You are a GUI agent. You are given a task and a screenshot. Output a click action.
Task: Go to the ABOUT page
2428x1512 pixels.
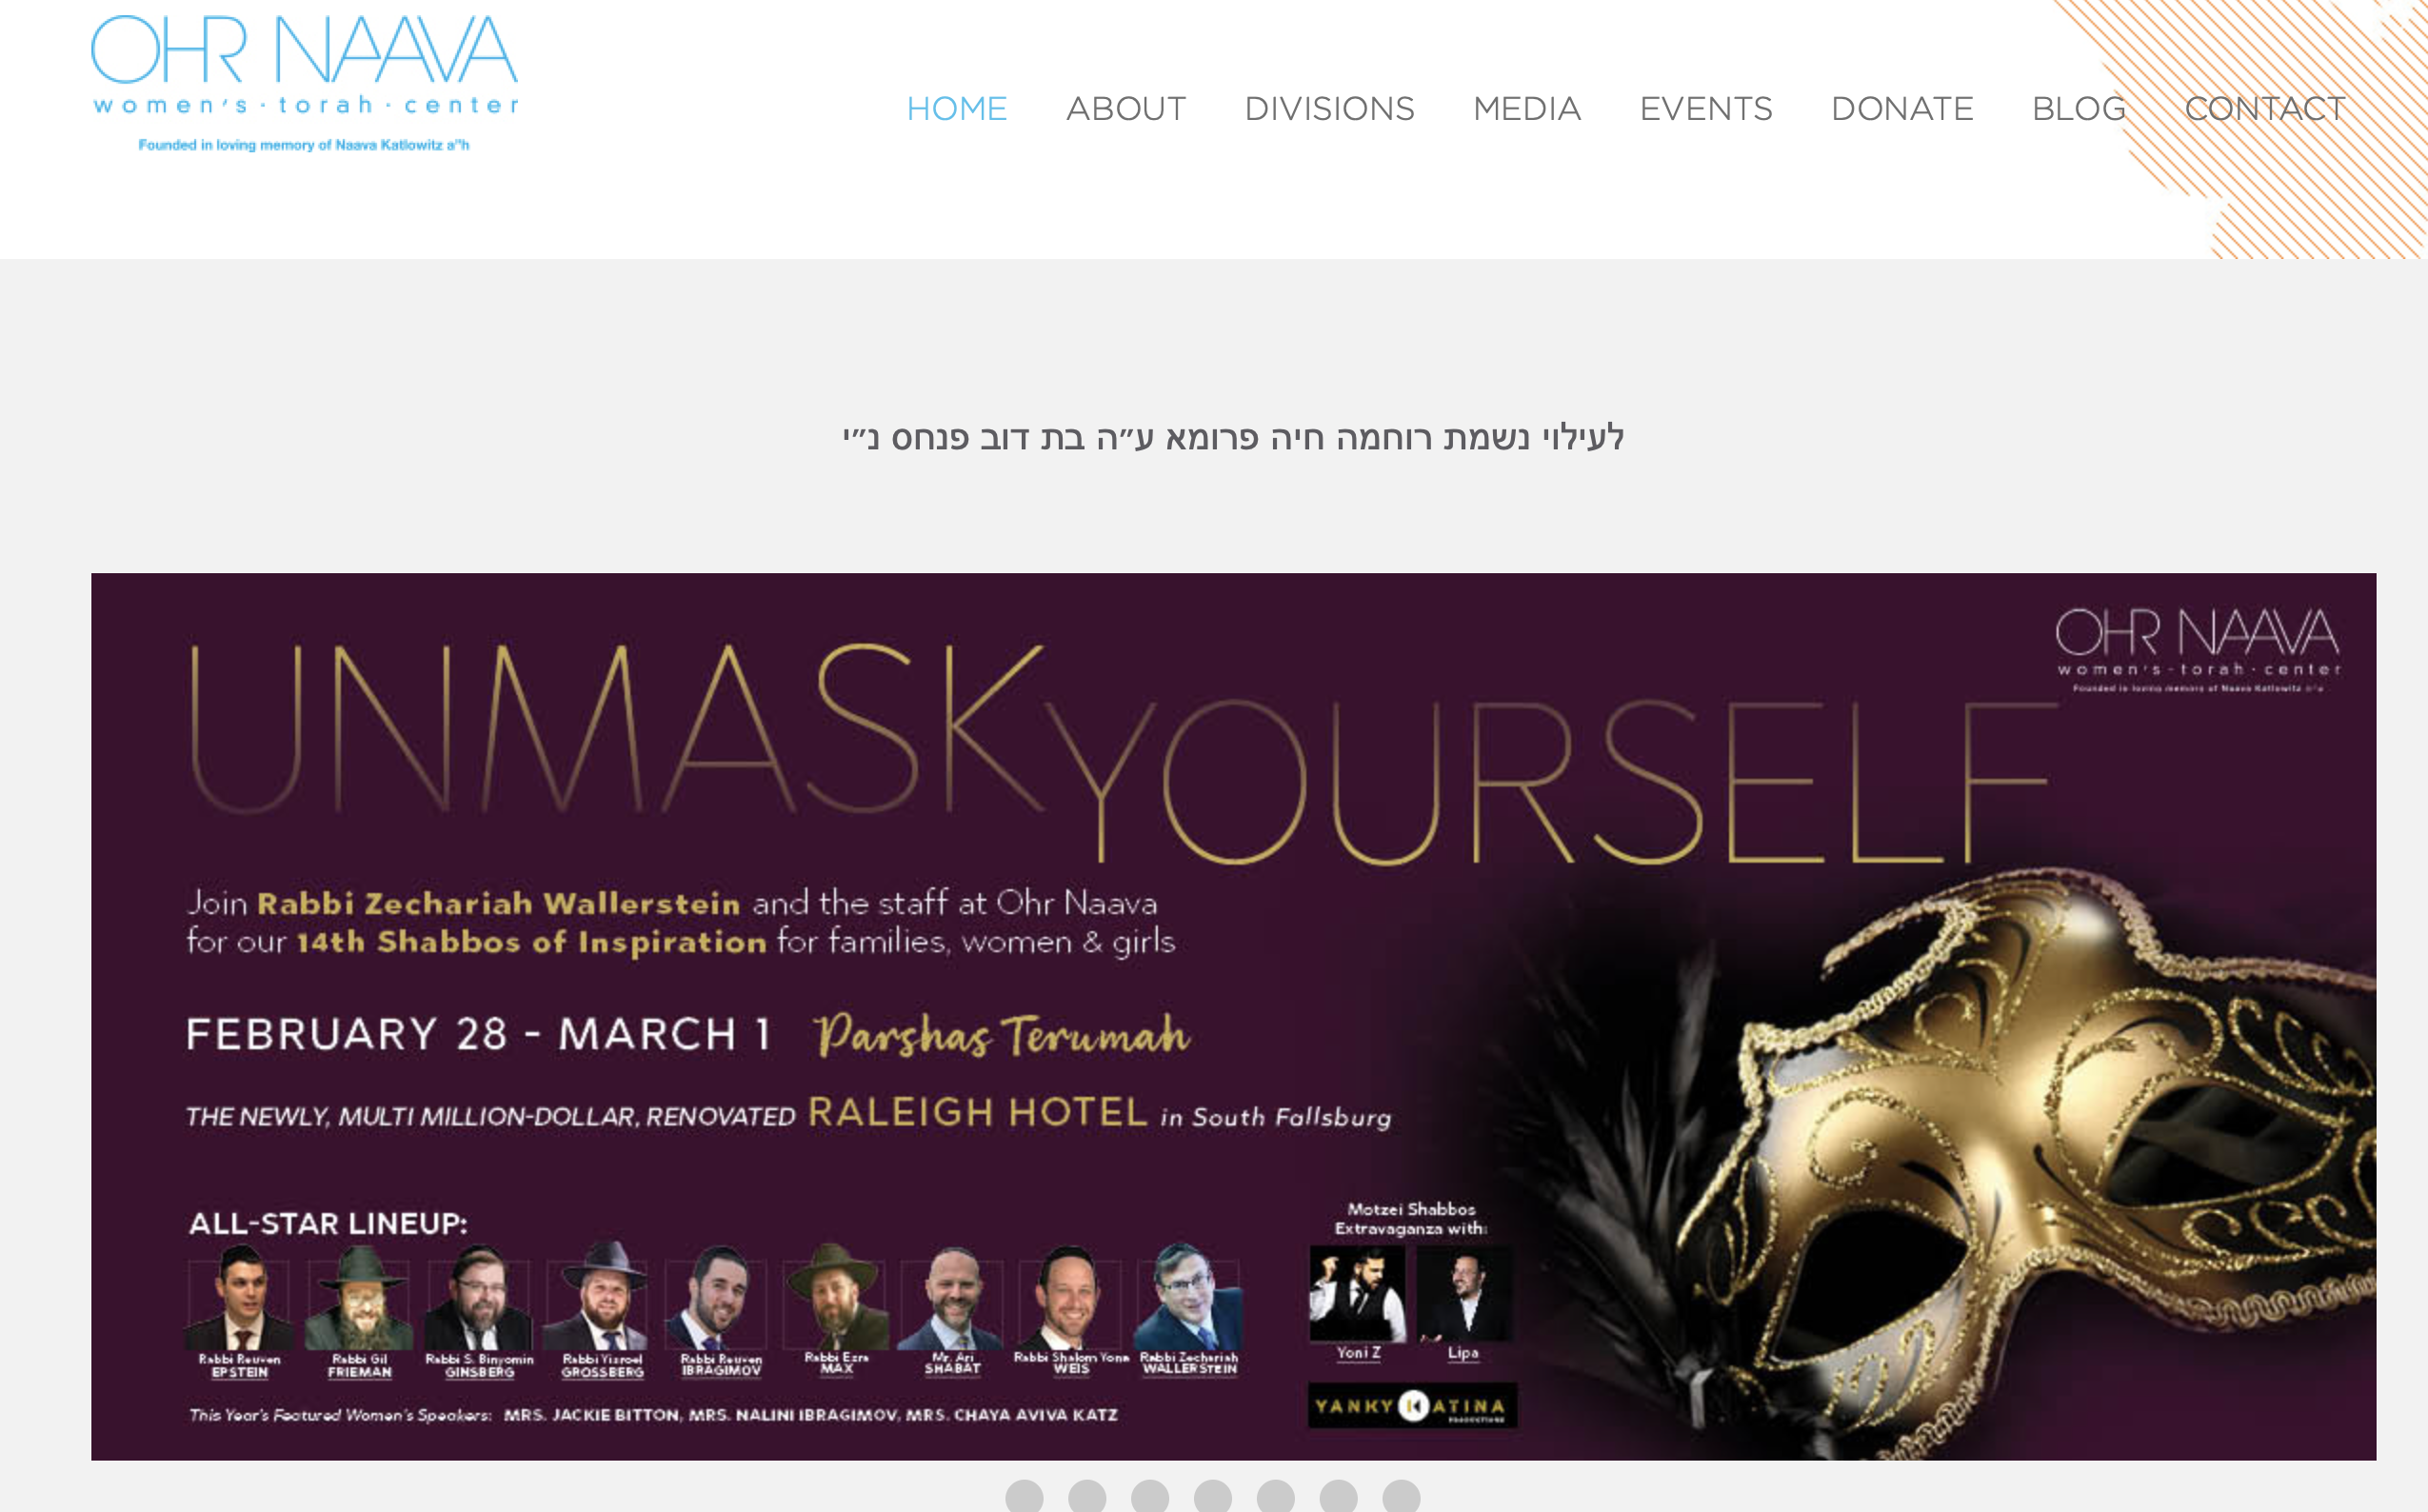tap(1125, 108)
